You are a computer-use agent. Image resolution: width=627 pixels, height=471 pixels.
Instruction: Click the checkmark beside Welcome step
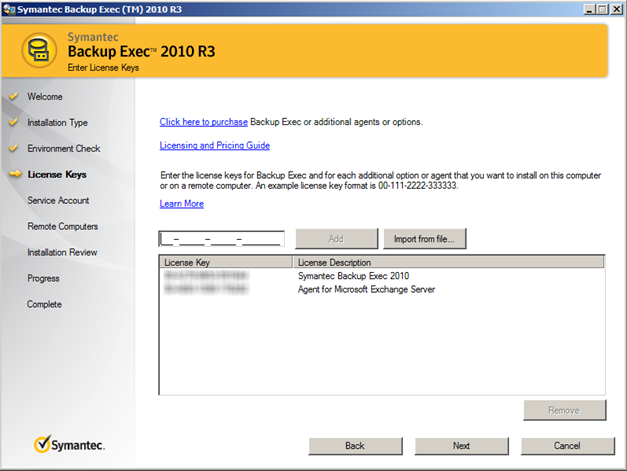14,96
